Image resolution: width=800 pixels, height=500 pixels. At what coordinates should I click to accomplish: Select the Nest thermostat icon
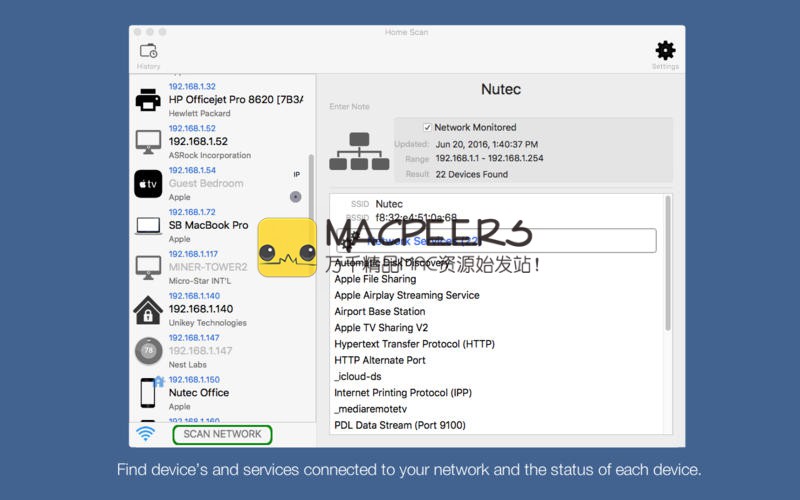click(148, 351)
